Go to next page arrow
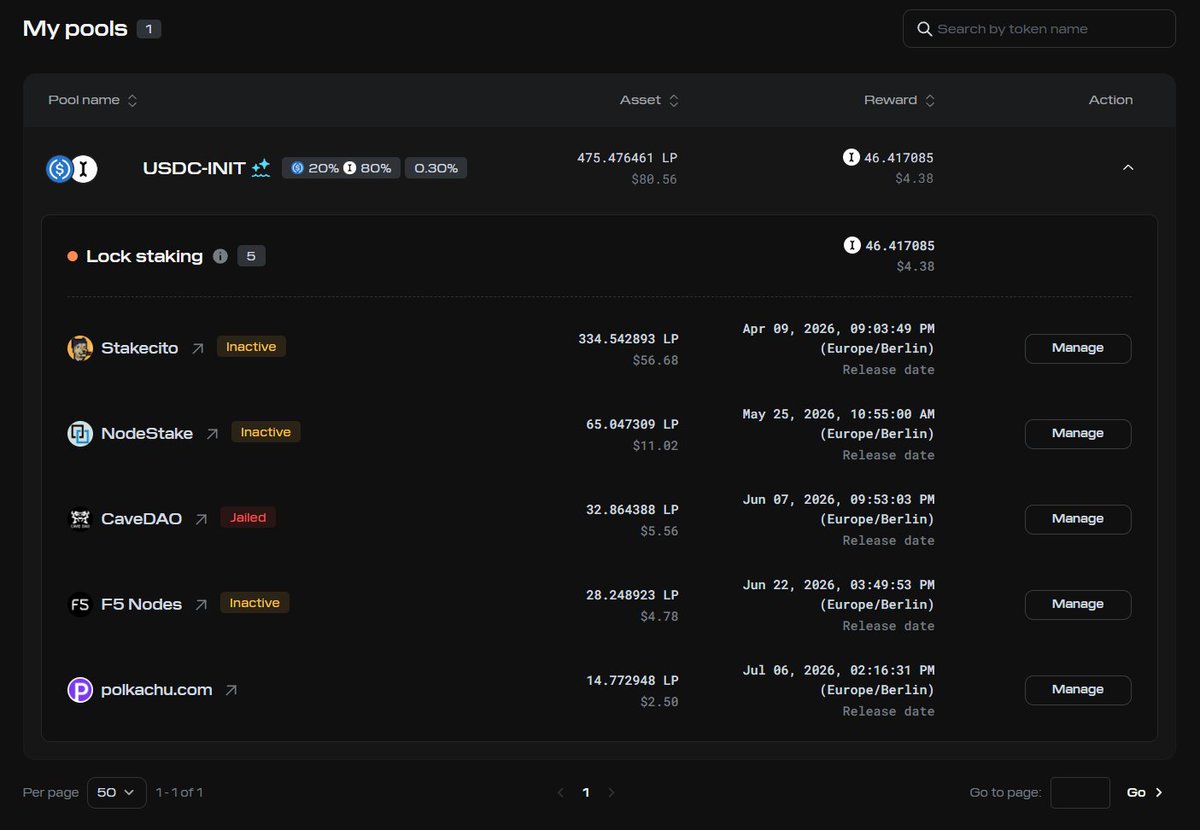The image size is (1200, 830). pyautogui.click(x=611, y=792)
